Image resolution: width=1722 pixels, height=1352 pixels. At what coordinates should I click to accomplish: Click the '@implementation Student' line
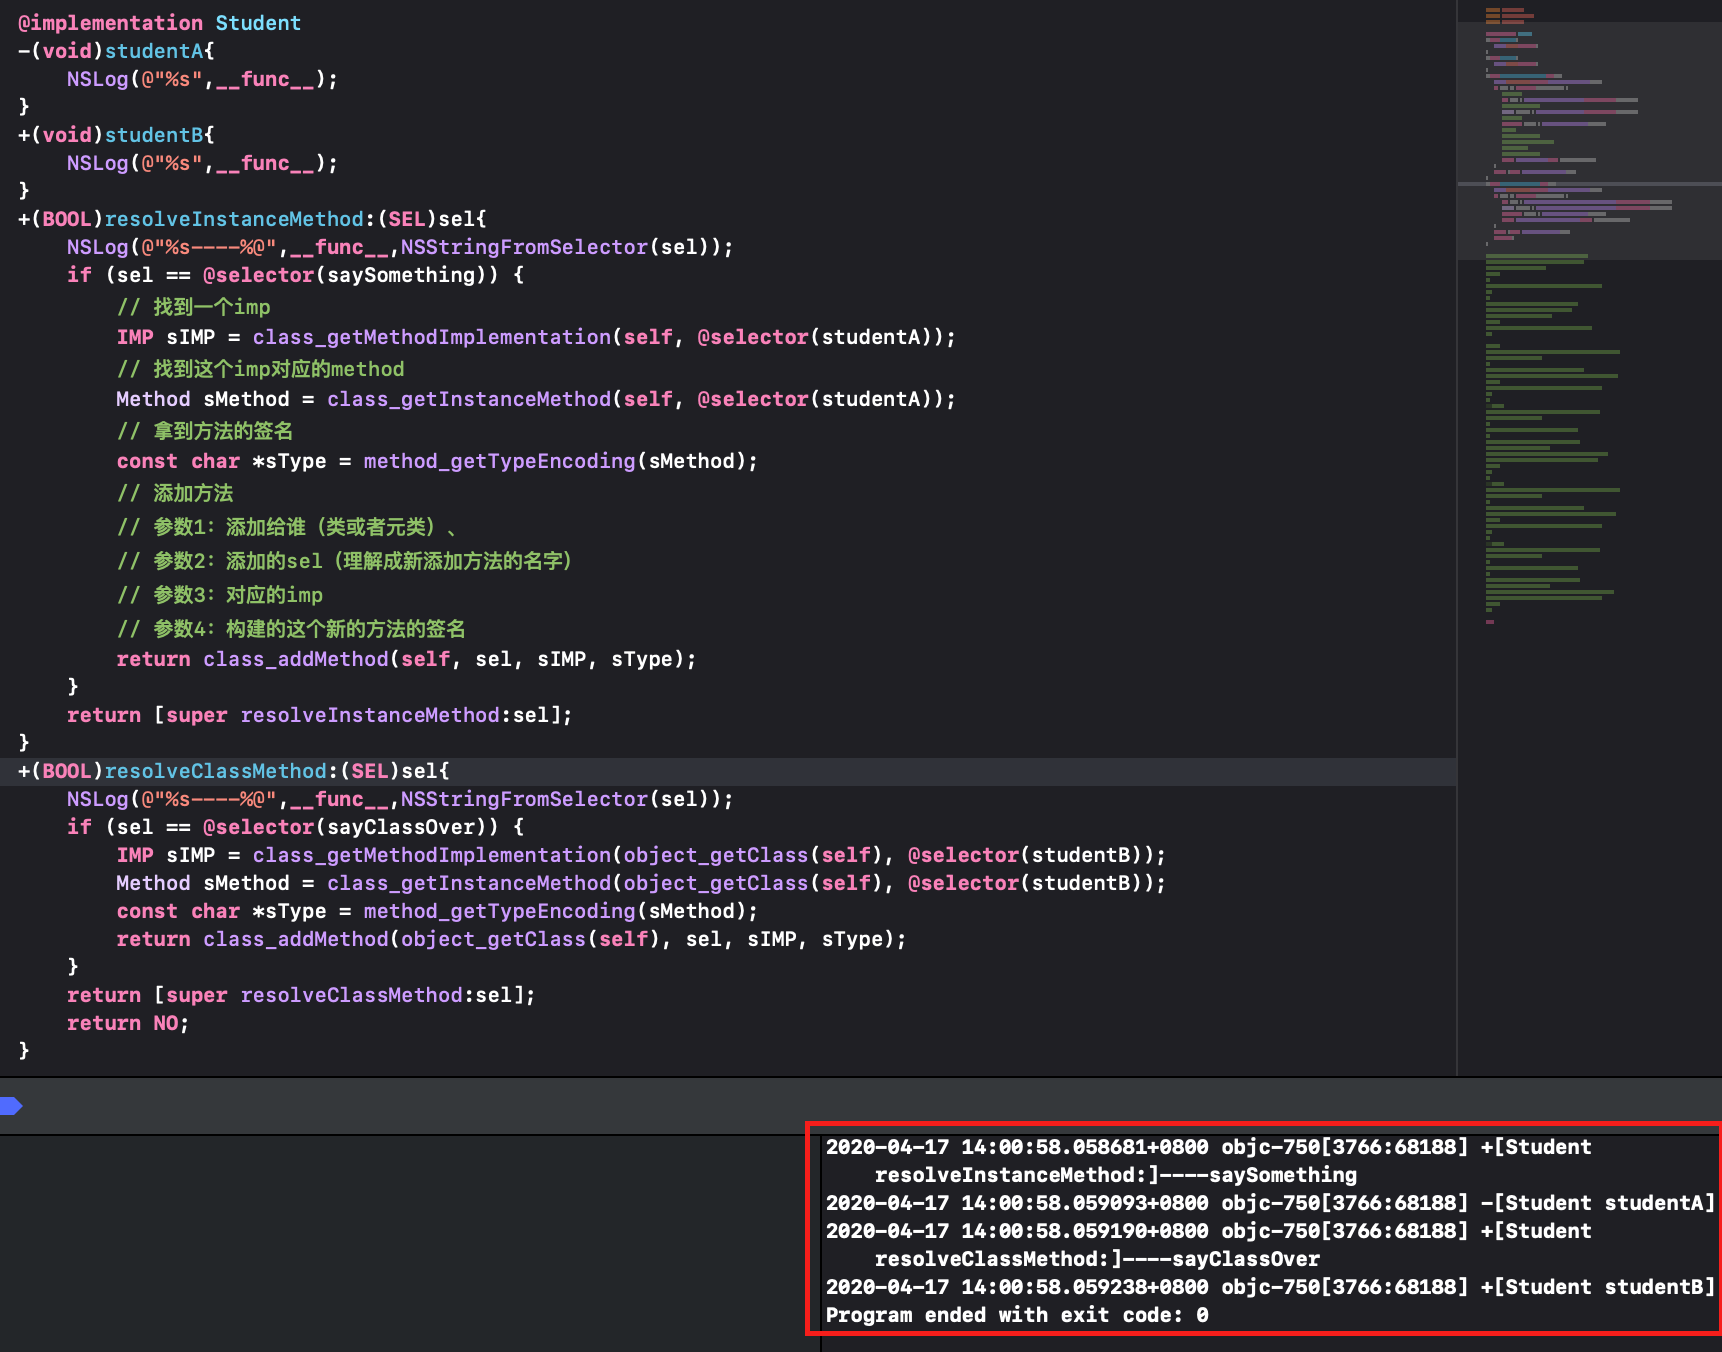click(x=159, y=23)
